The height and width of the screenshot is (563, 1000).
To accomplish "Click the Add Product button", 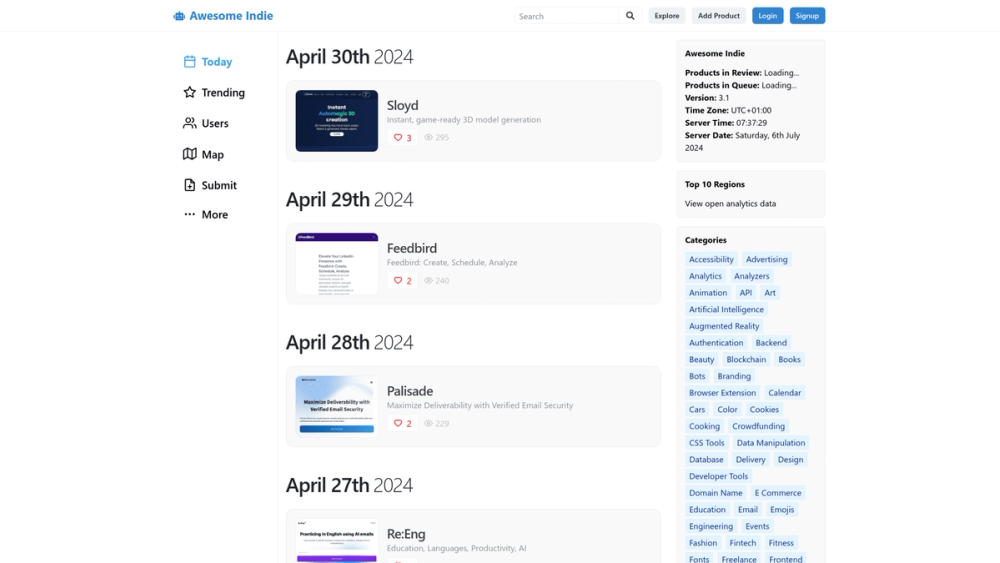I will point(718,16).
